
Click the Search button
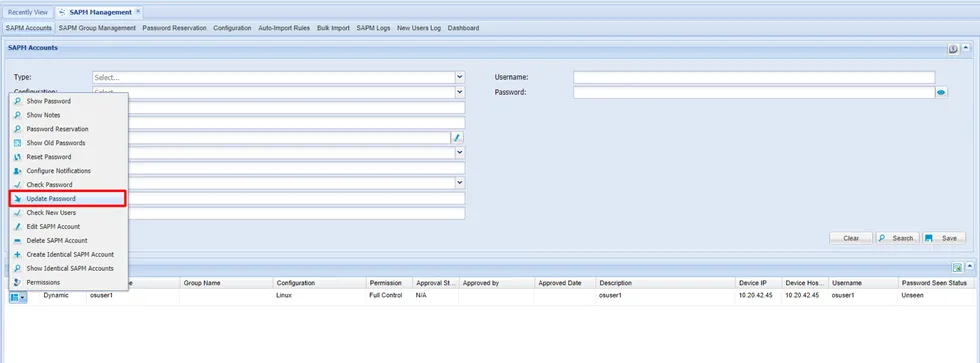point(898,238)
